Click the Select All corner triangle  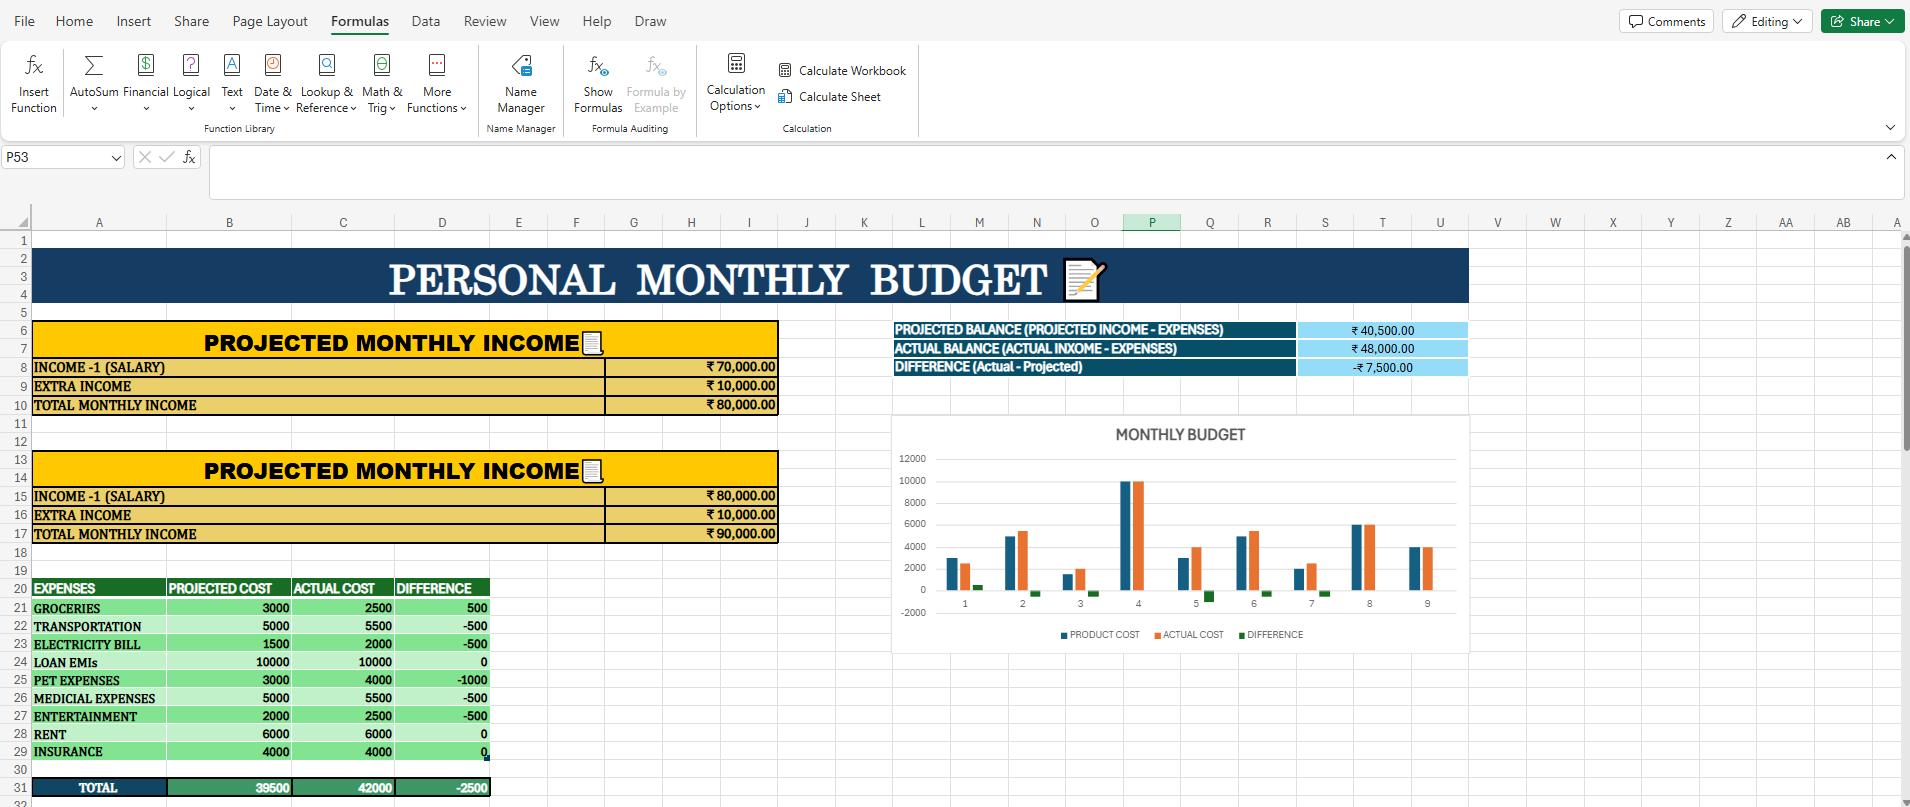click(x=23, y=223)
